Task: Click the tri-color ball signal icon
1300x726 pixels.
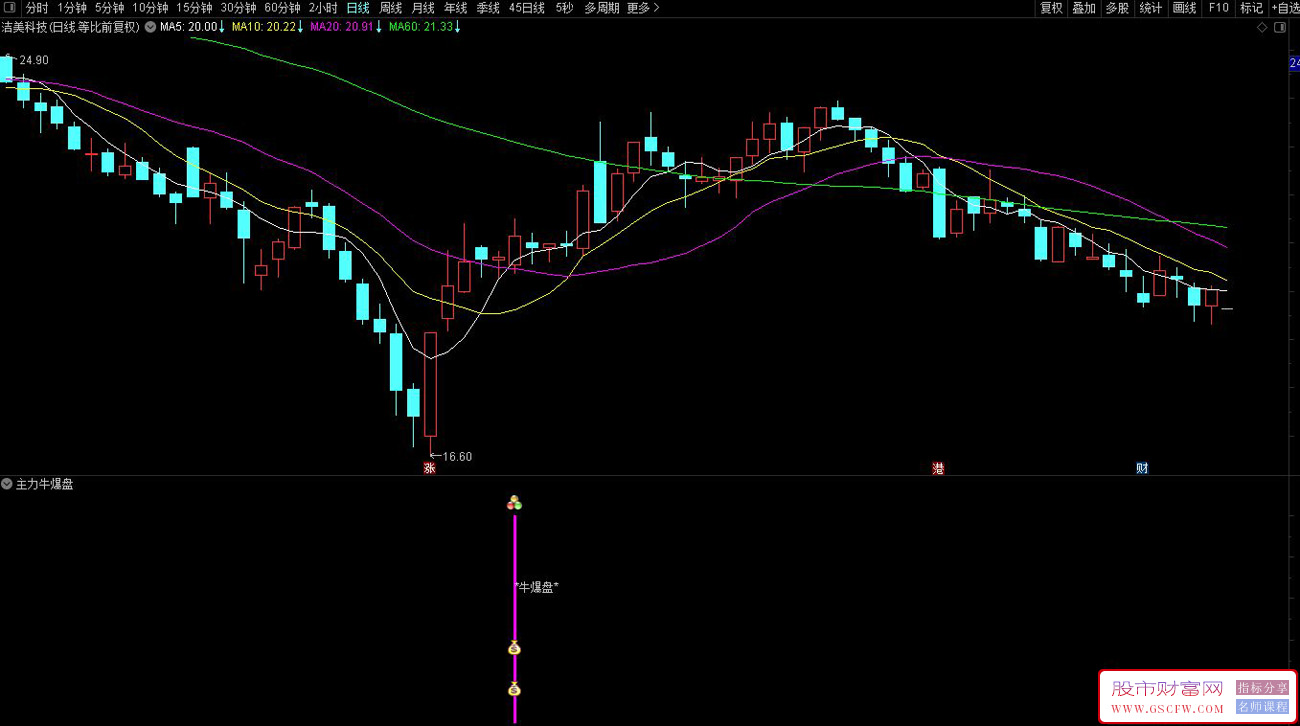Action: click(515, 503)
